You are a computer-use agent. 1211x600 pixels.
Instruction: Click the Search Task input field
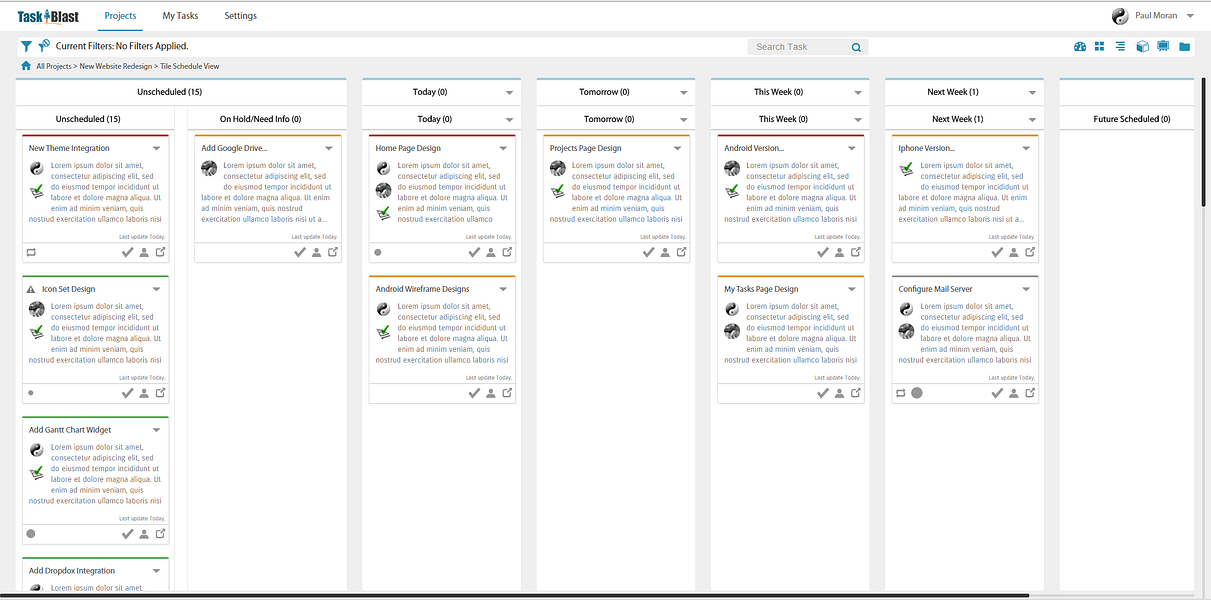coord(798,47)
